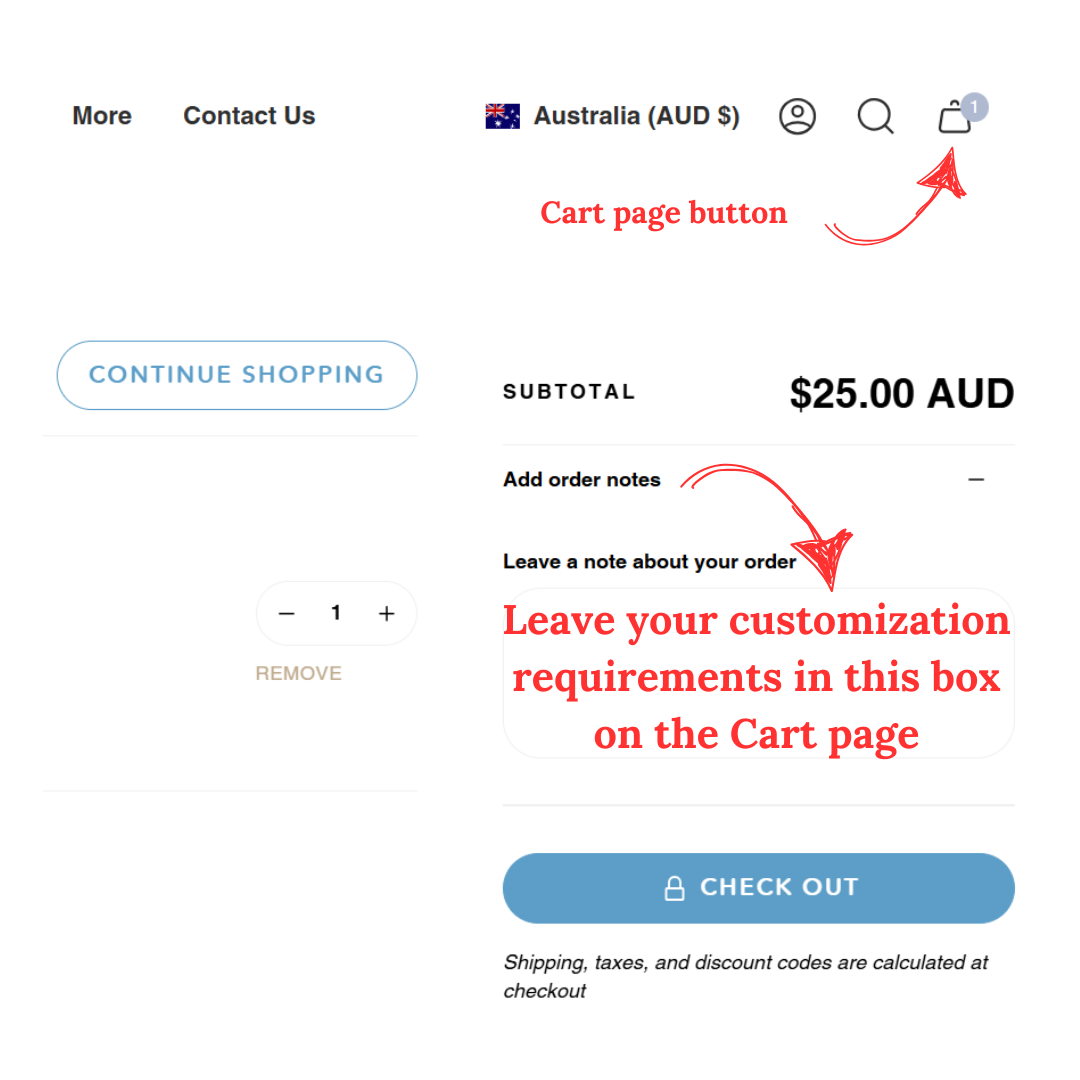The width and height of the screenshot is (1080, 1080).
Task: Click the search magnifier icon
Action: tap(875, 117)
